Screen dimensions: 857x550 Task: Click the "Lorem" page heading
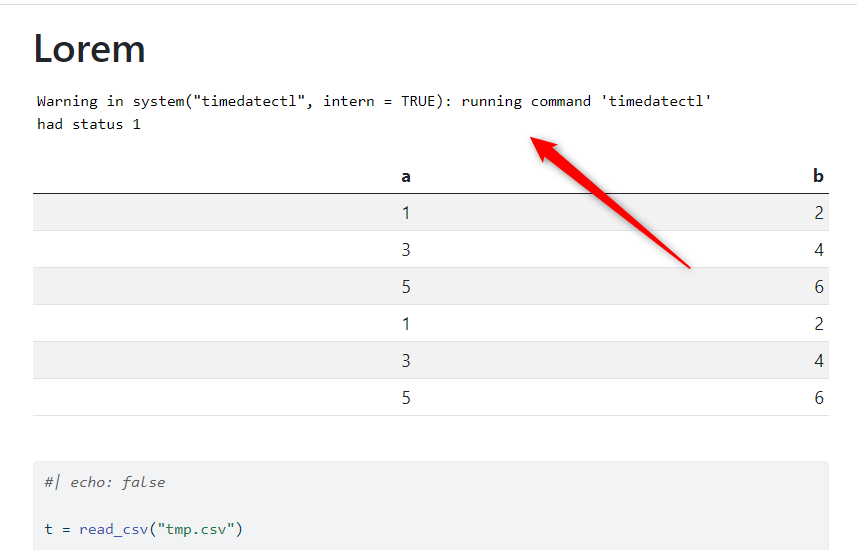click(89, 49)
